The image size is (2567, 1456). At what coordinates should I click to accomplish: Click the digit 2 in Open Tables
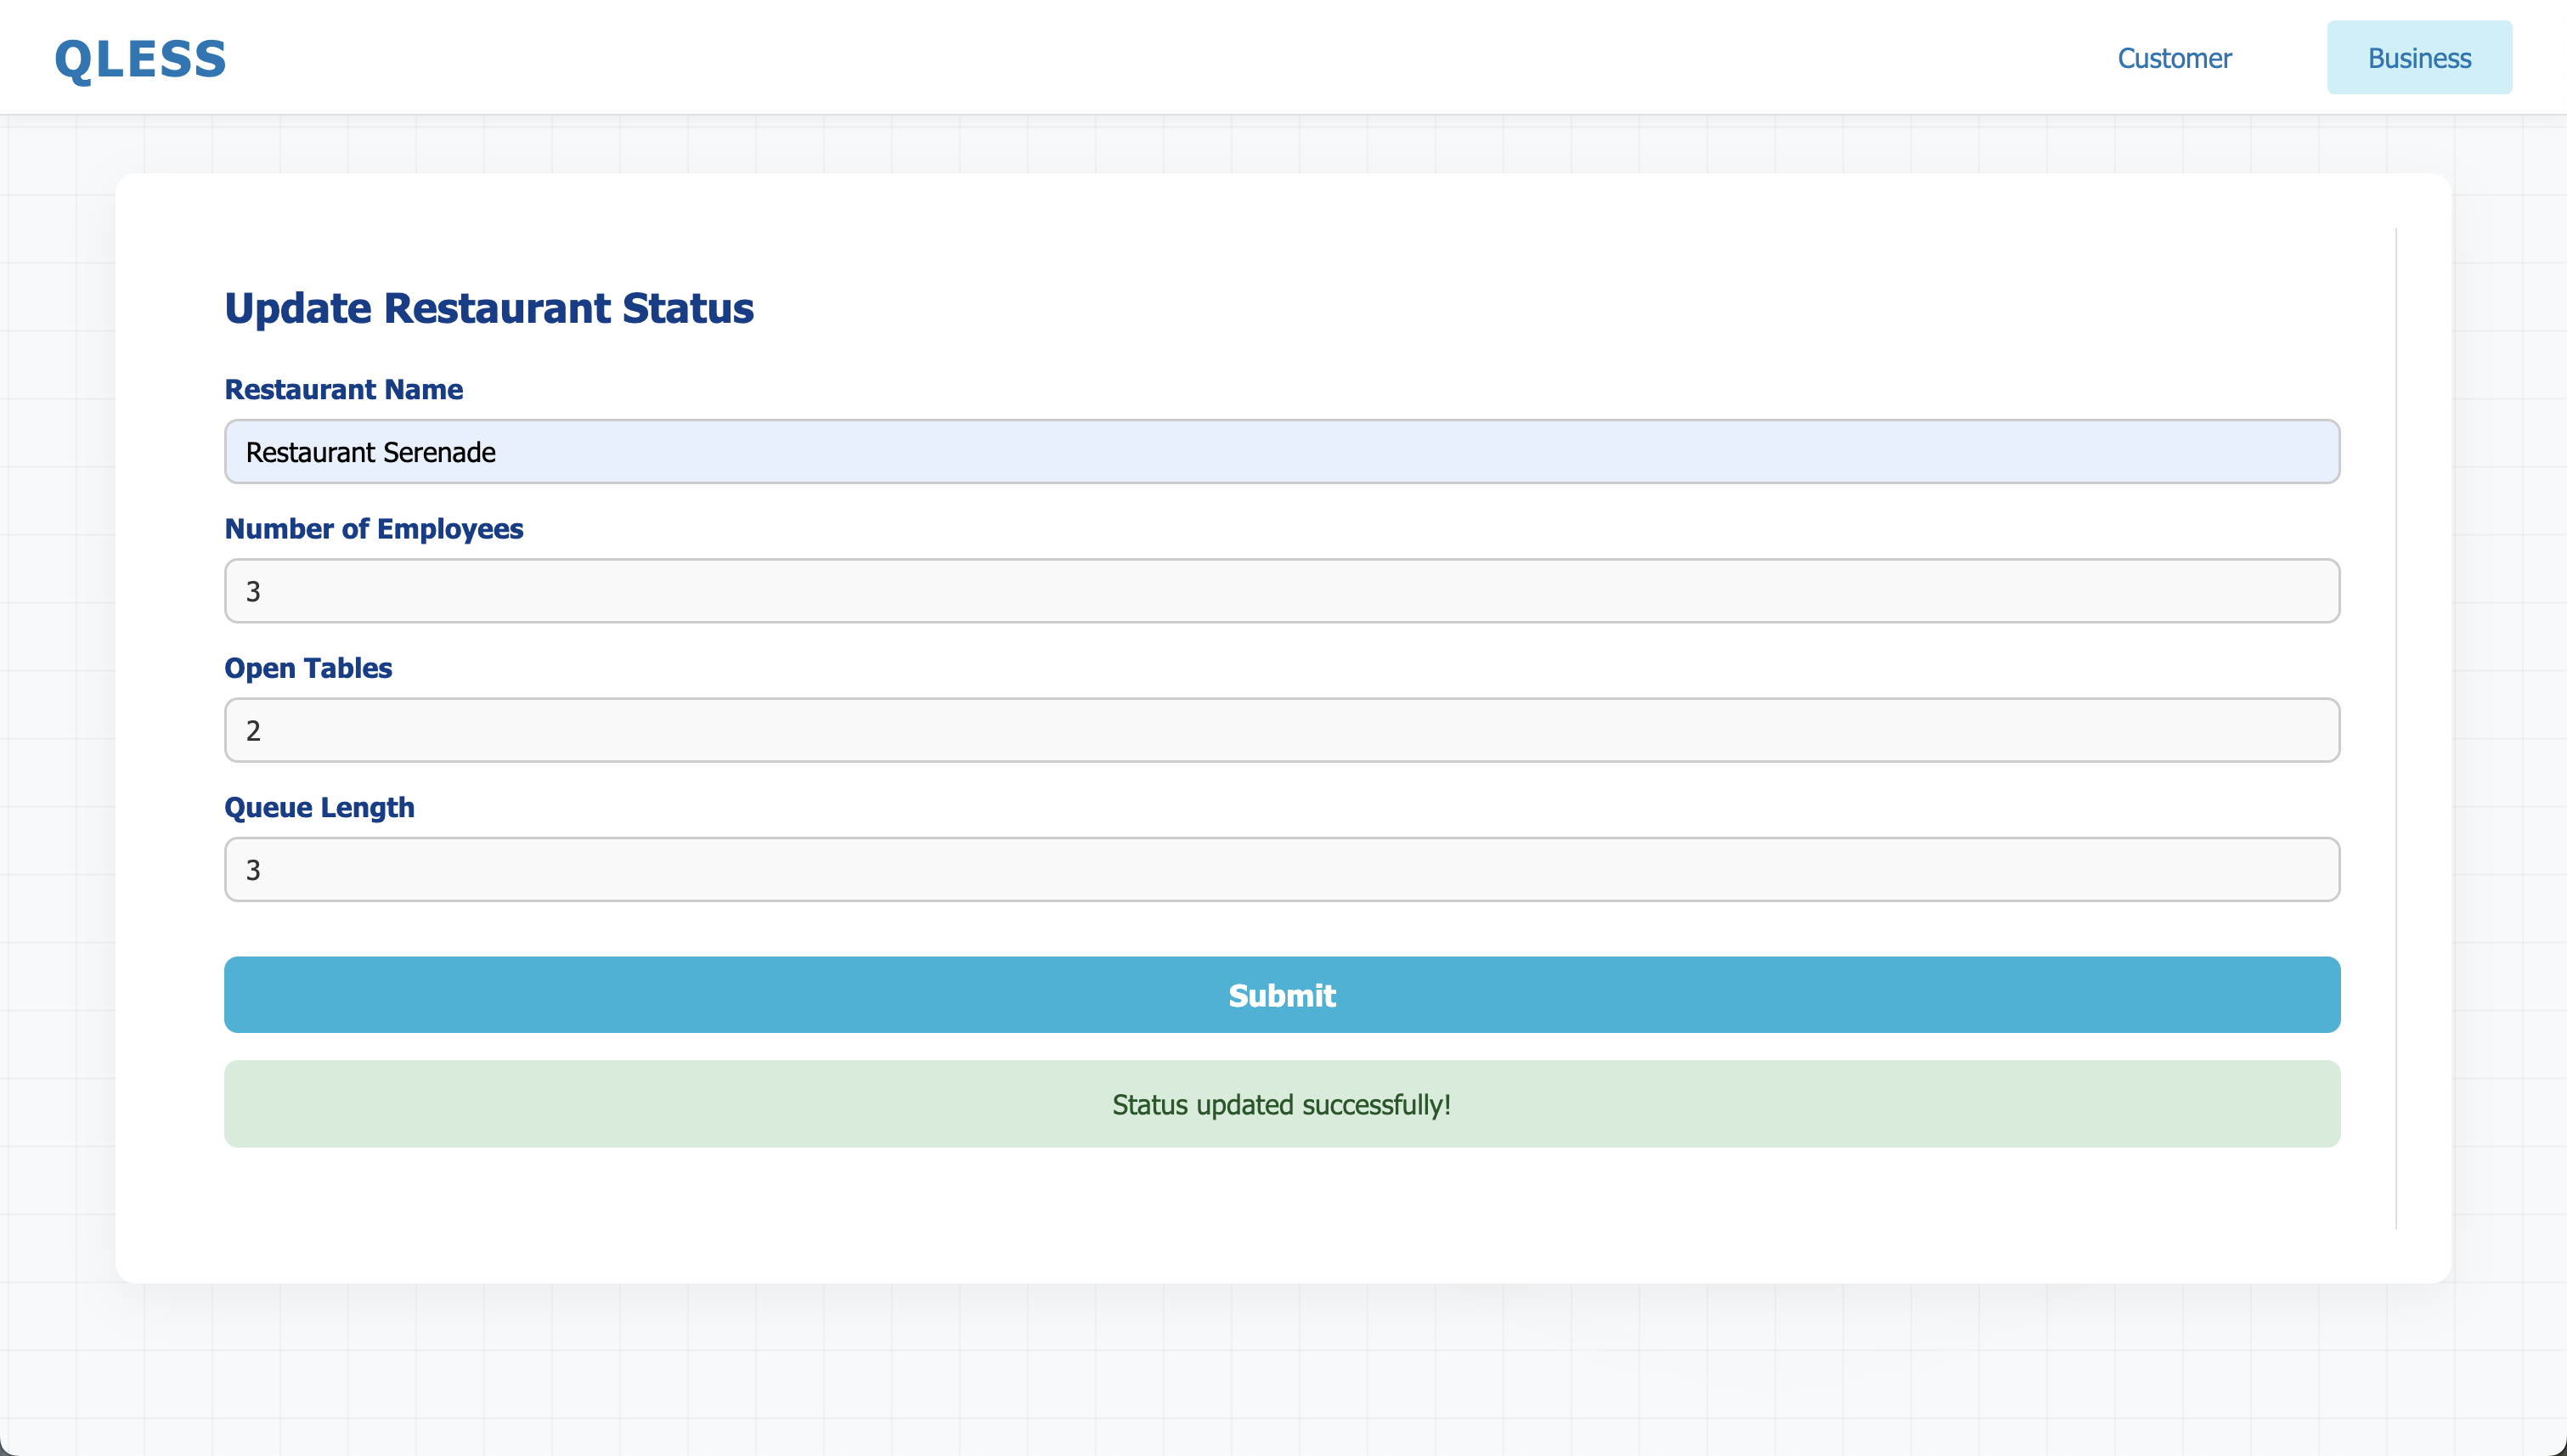pos(253,731)
